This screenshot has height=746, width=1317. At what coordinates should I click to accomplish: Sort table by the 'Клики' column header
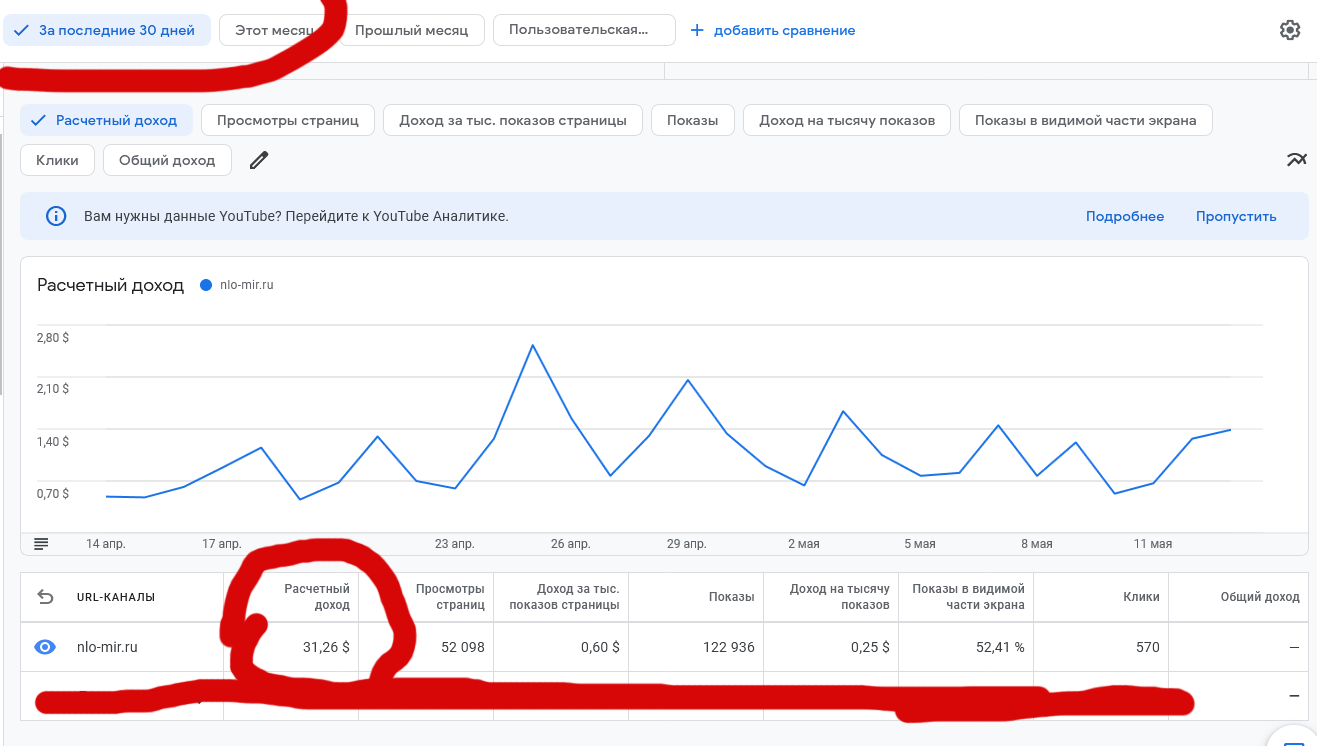(x=1141, y=597)
